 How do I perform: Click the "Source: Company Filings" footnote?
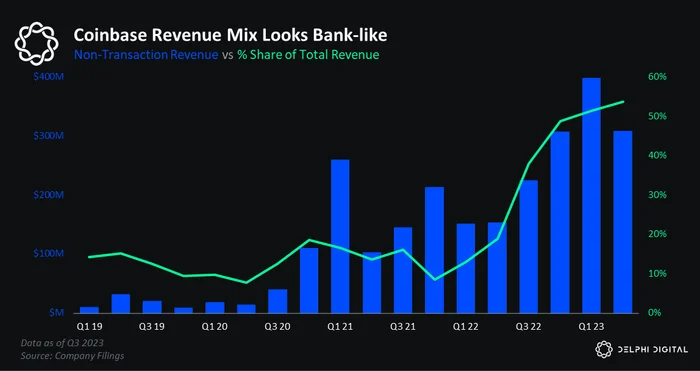72,356
